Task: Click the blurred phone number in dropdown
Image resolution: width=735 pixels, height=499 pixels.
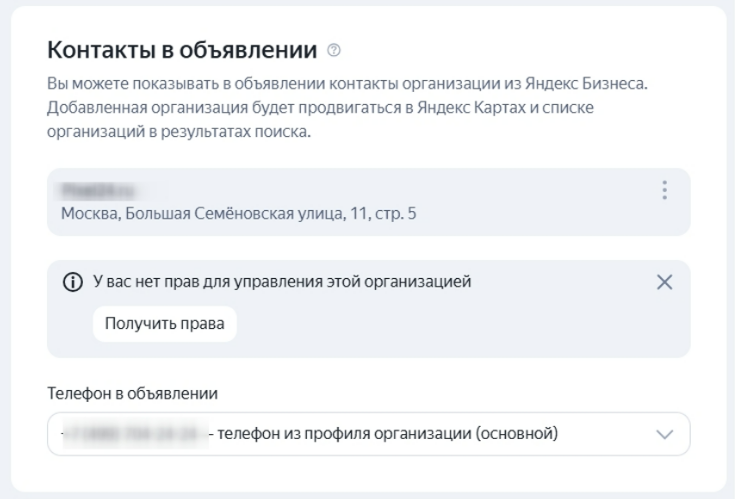Action: (x=132, y=434)
